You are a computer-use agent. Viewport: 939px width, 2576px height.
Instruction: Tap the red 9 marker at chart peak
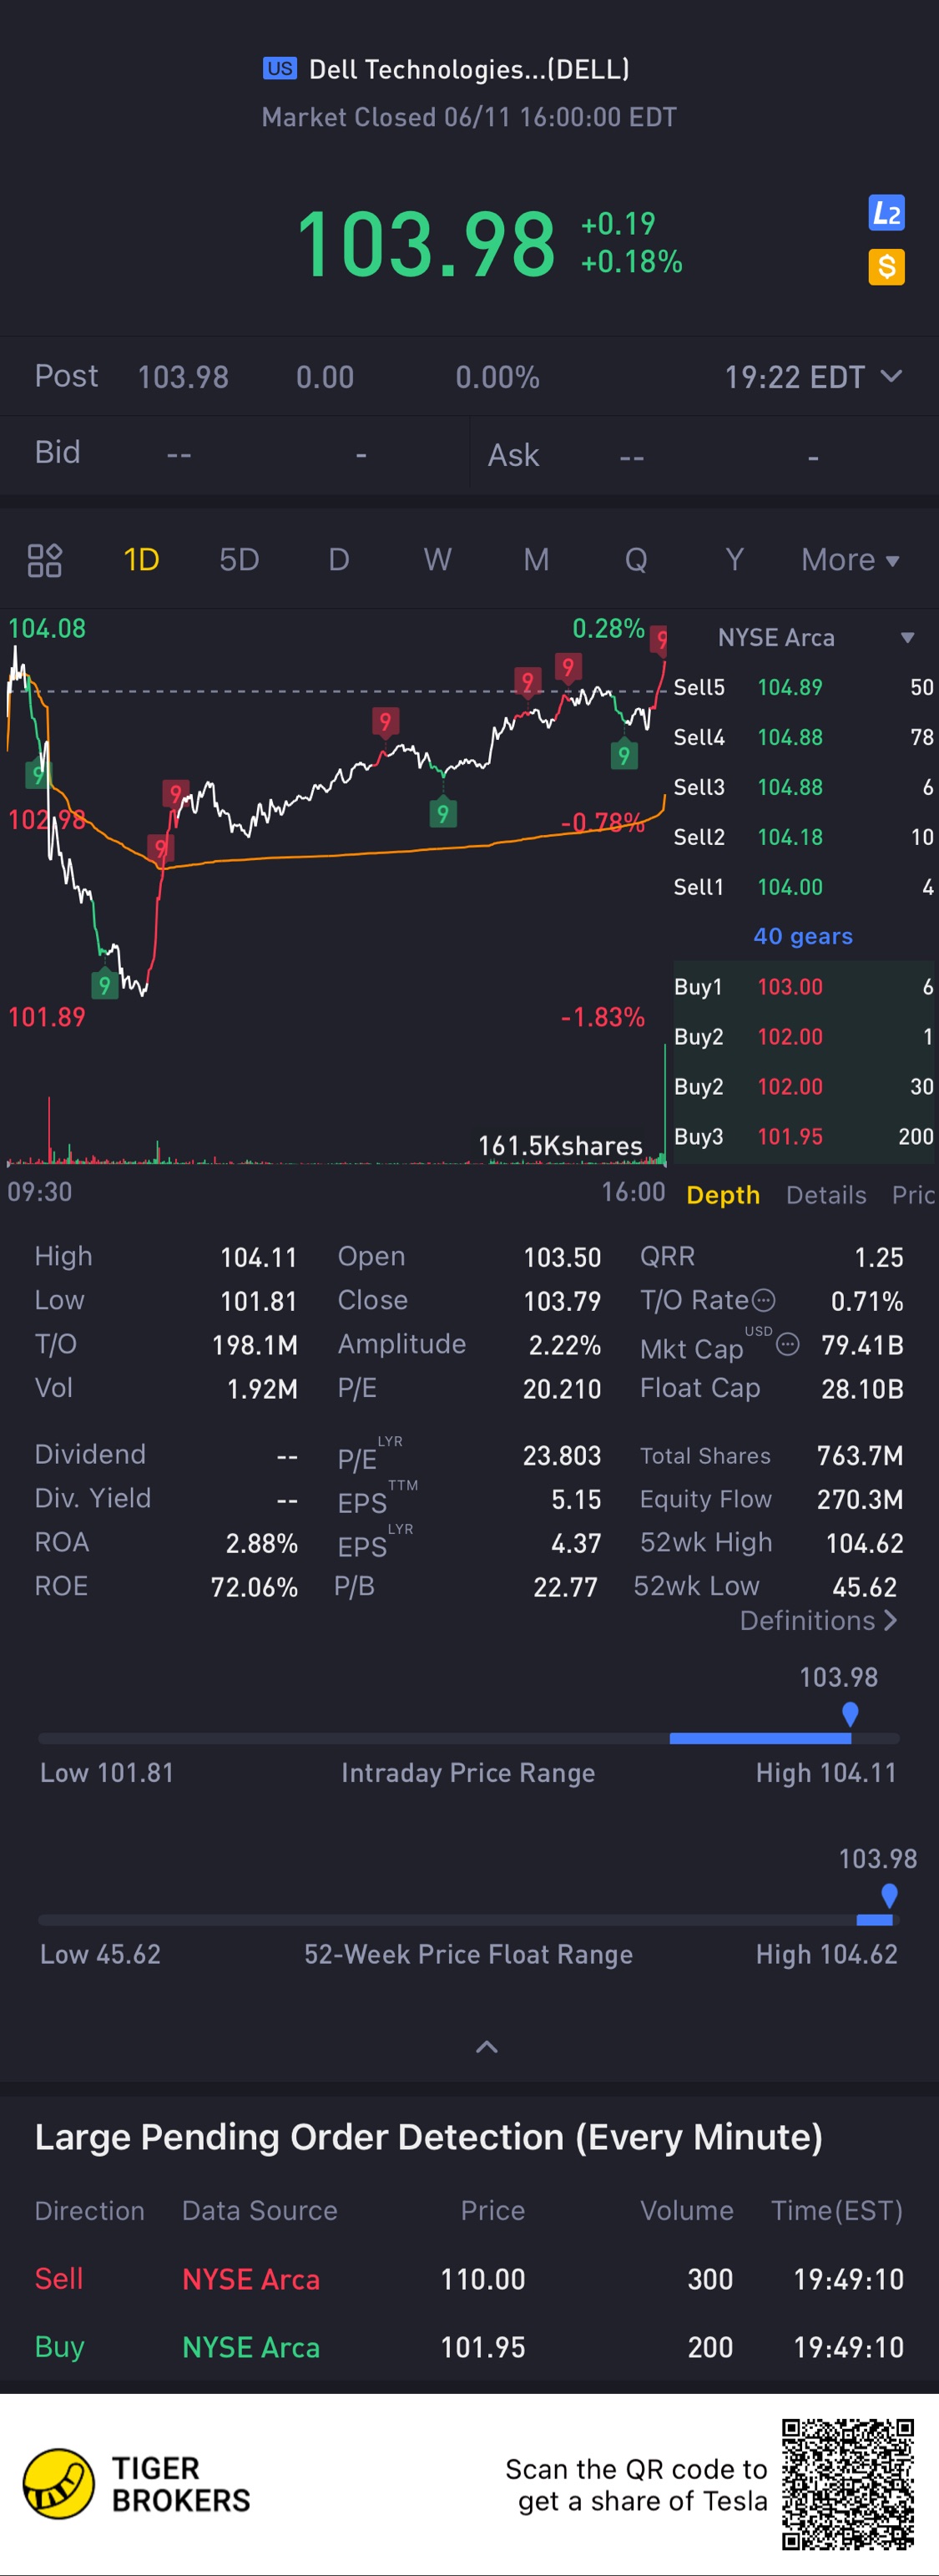[660, 640]
